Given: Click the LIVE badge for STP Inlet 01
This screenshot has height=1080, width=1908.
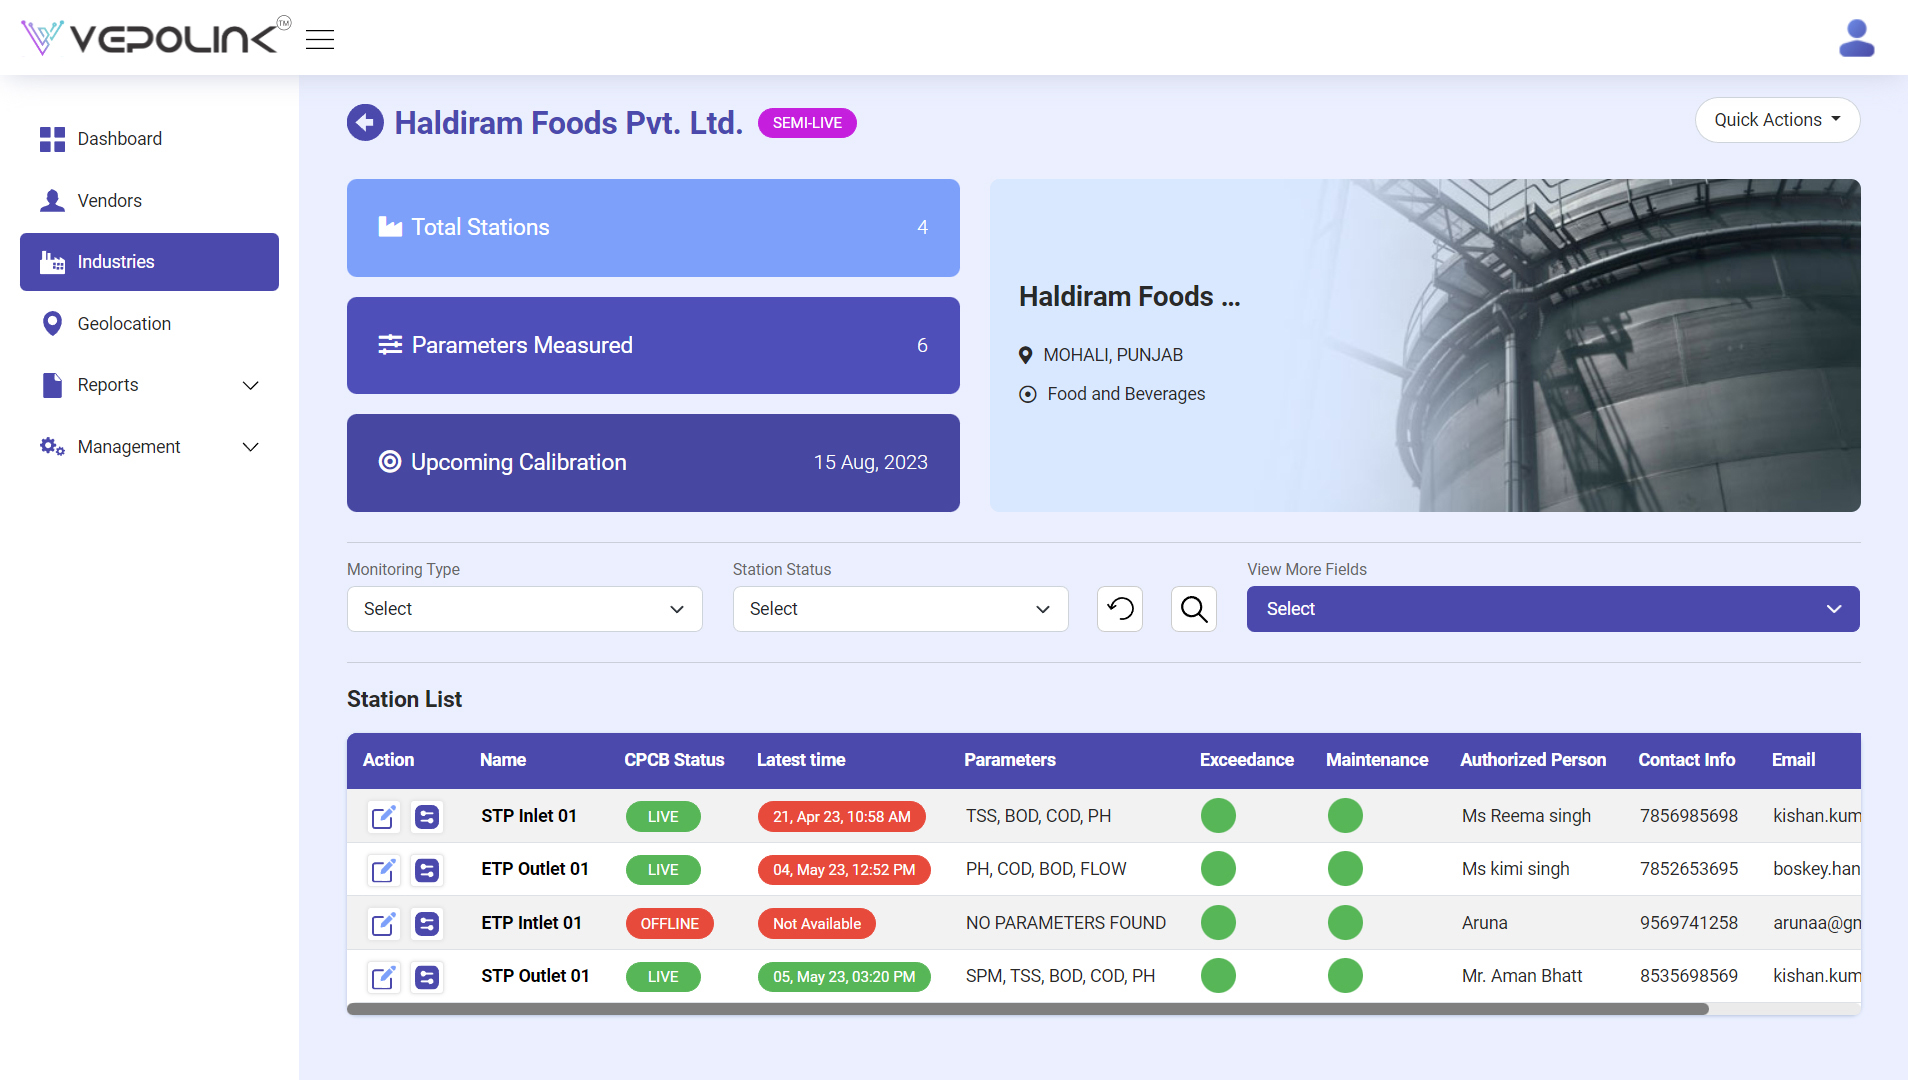Looking at the screenshot, I should click(x=663, y=817).
